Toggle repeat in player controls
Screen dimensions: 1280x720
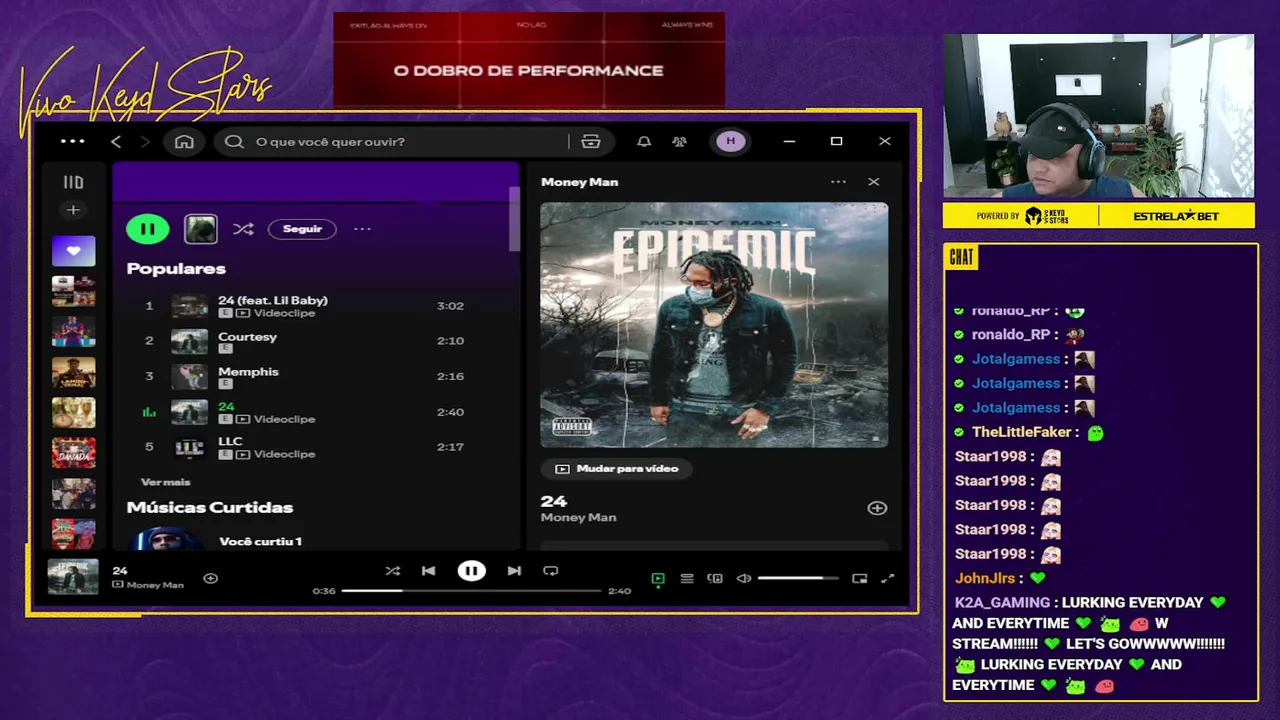click(x=551, y=571)
